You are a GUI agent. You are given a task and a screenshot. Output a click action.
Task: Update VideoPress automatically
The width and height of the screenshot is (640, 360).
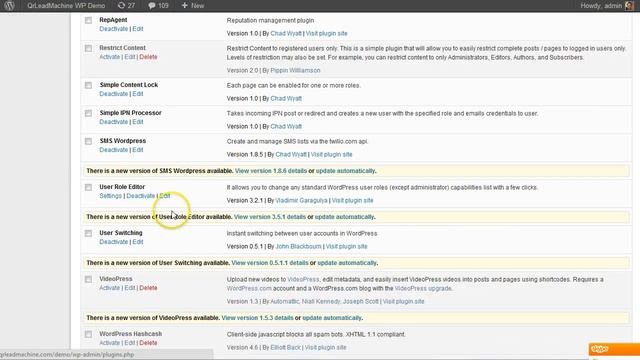[x=332, y=318]
